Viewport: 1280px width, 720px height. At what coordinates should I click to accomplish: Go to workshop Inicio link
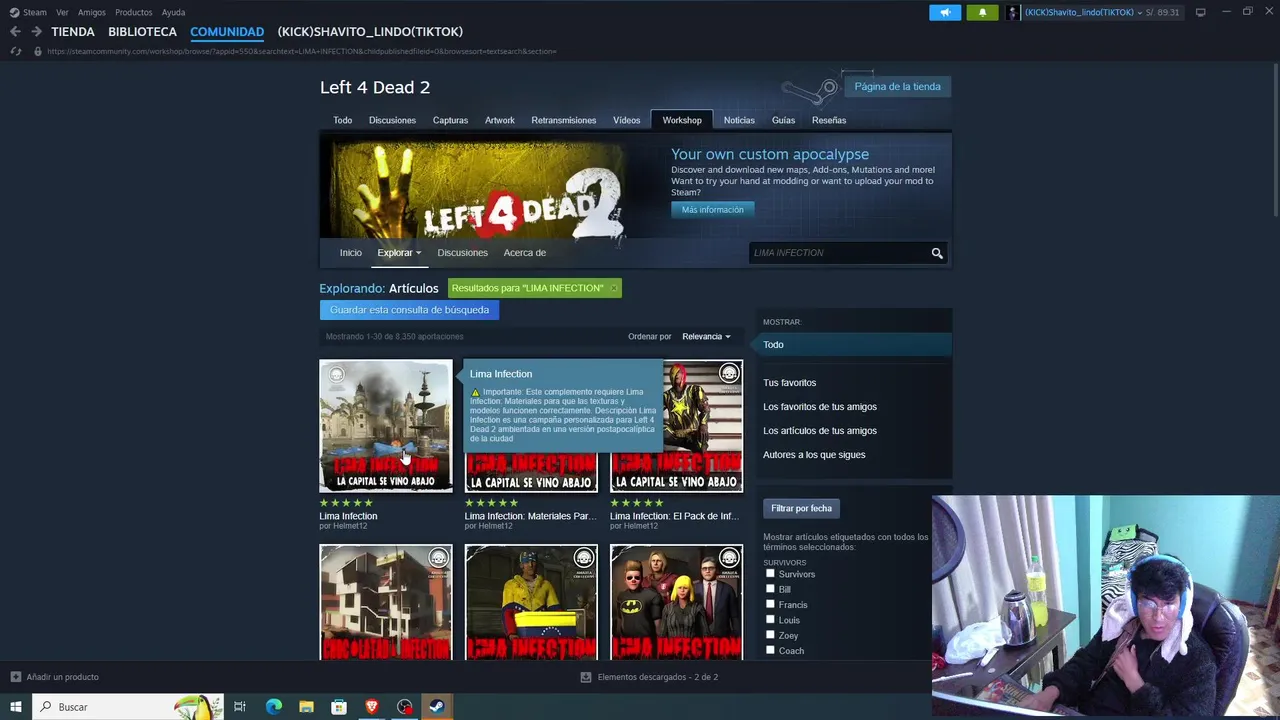[x=350, y=253]
